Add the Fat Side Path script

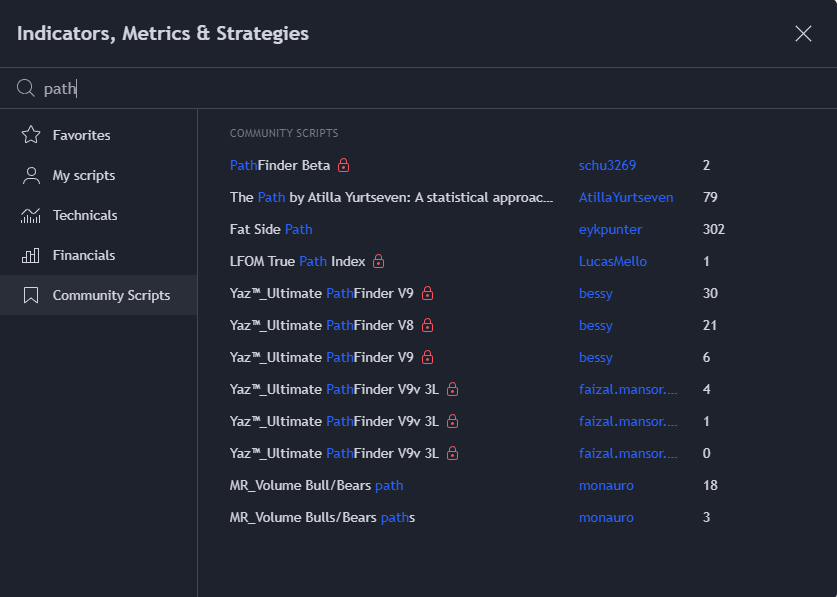[271, 229]
